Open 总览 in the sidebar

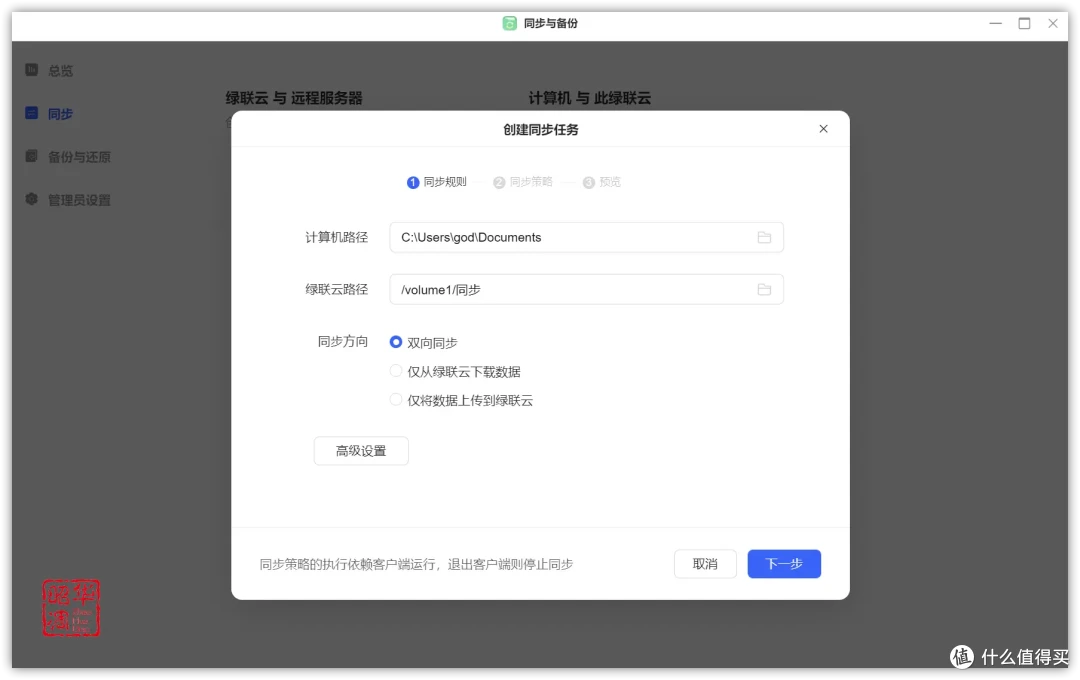[61, 70]
